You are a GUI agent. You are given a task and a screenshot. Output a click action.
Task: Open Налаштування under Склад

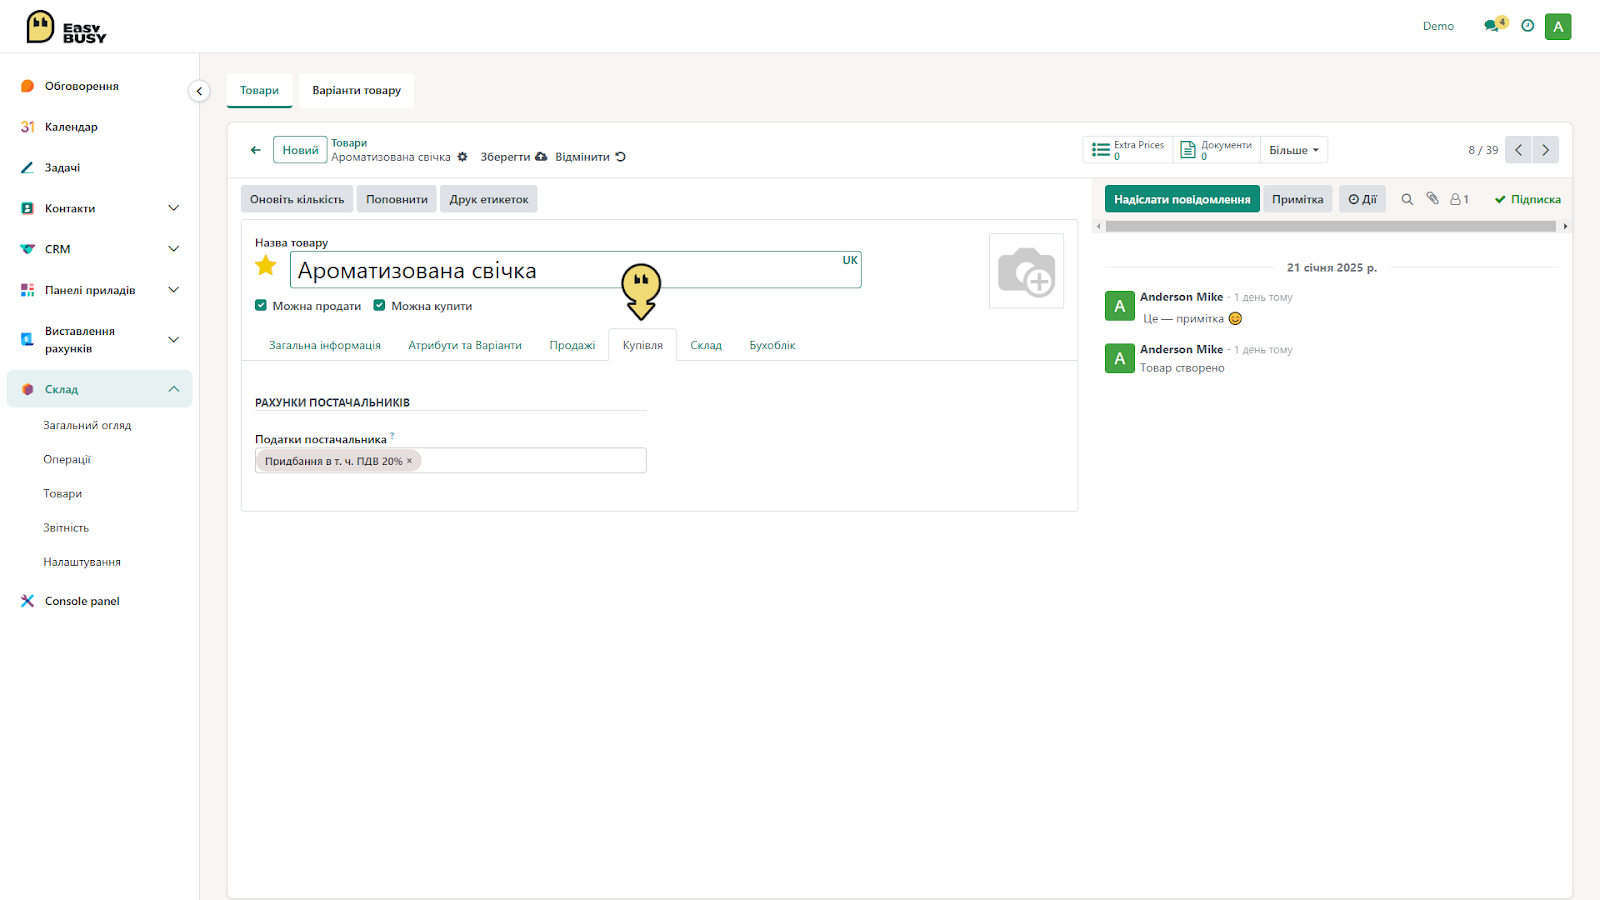[x=82, y=562]
